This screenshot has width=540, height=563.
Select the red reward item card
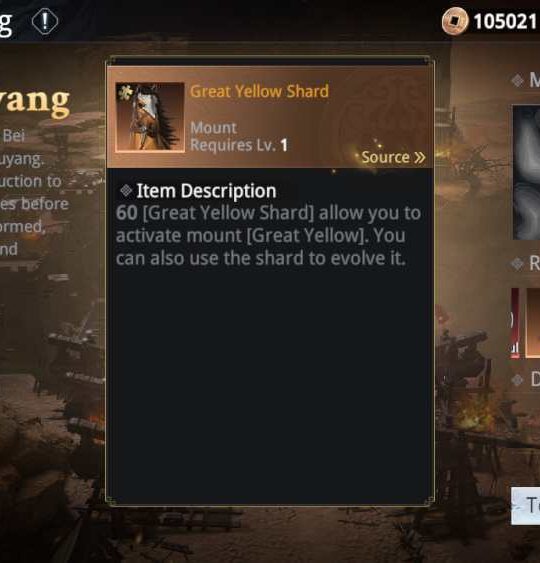(x=515, y=323)
